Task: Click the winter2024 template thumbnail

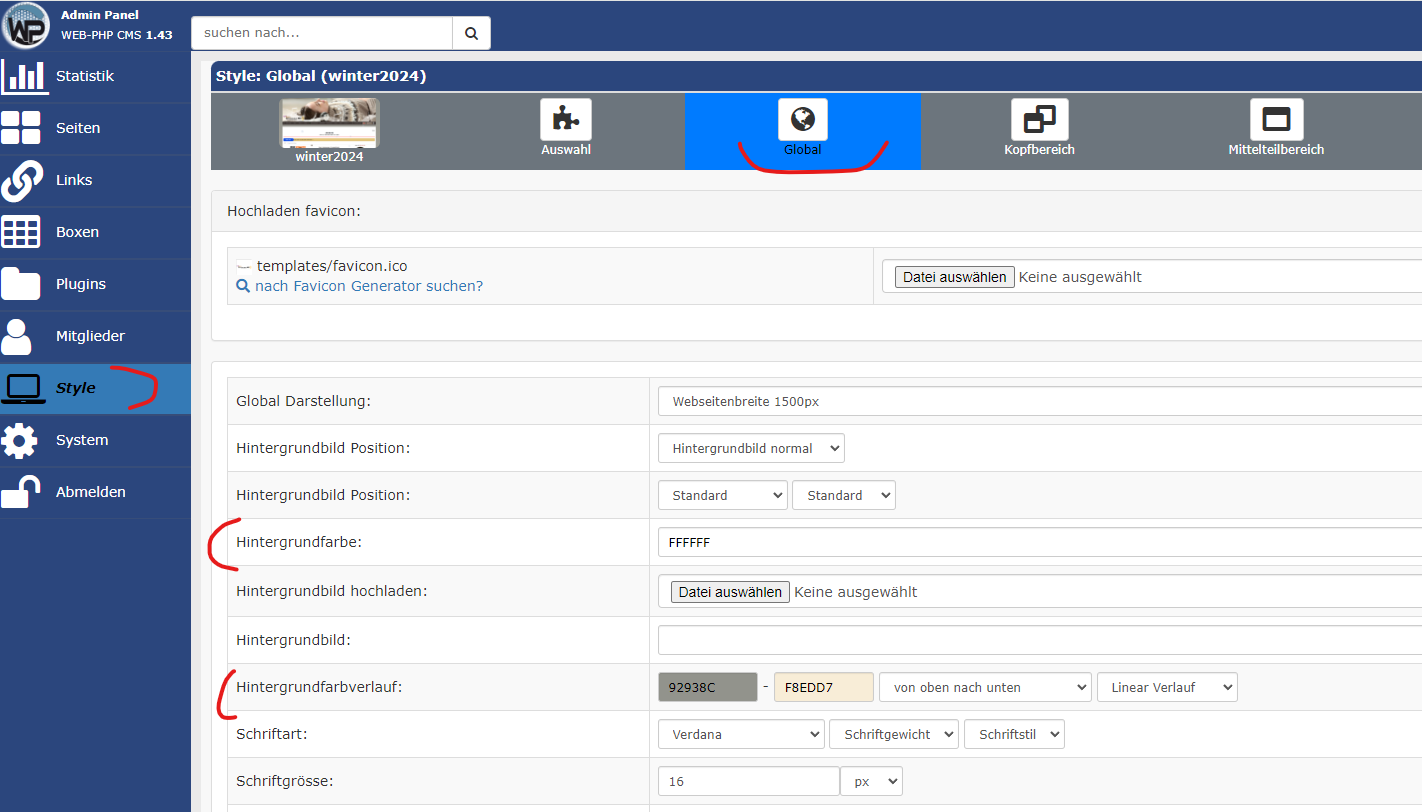Action: point(329,123)
